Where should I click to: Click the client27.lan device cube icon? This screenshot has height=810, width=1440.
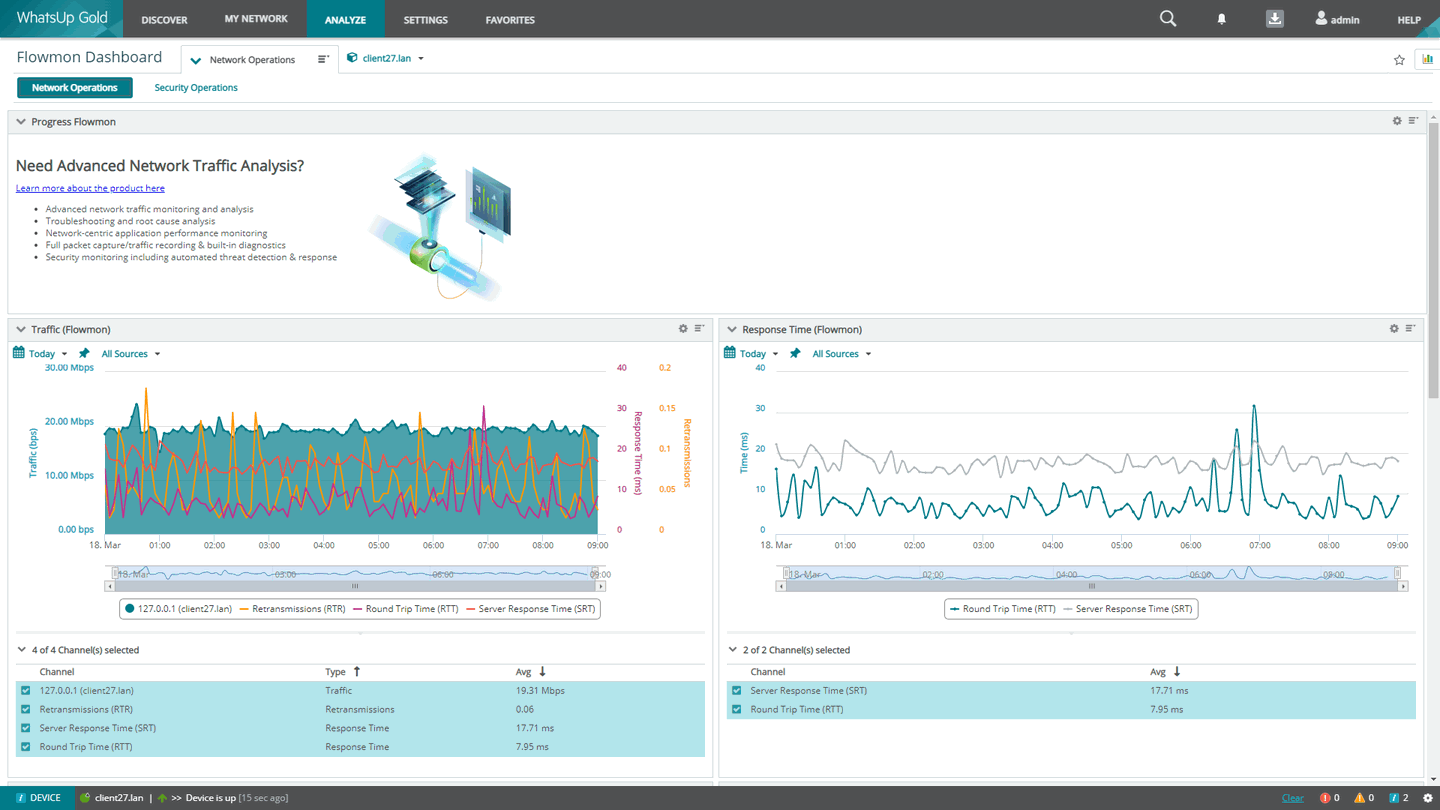352,58
